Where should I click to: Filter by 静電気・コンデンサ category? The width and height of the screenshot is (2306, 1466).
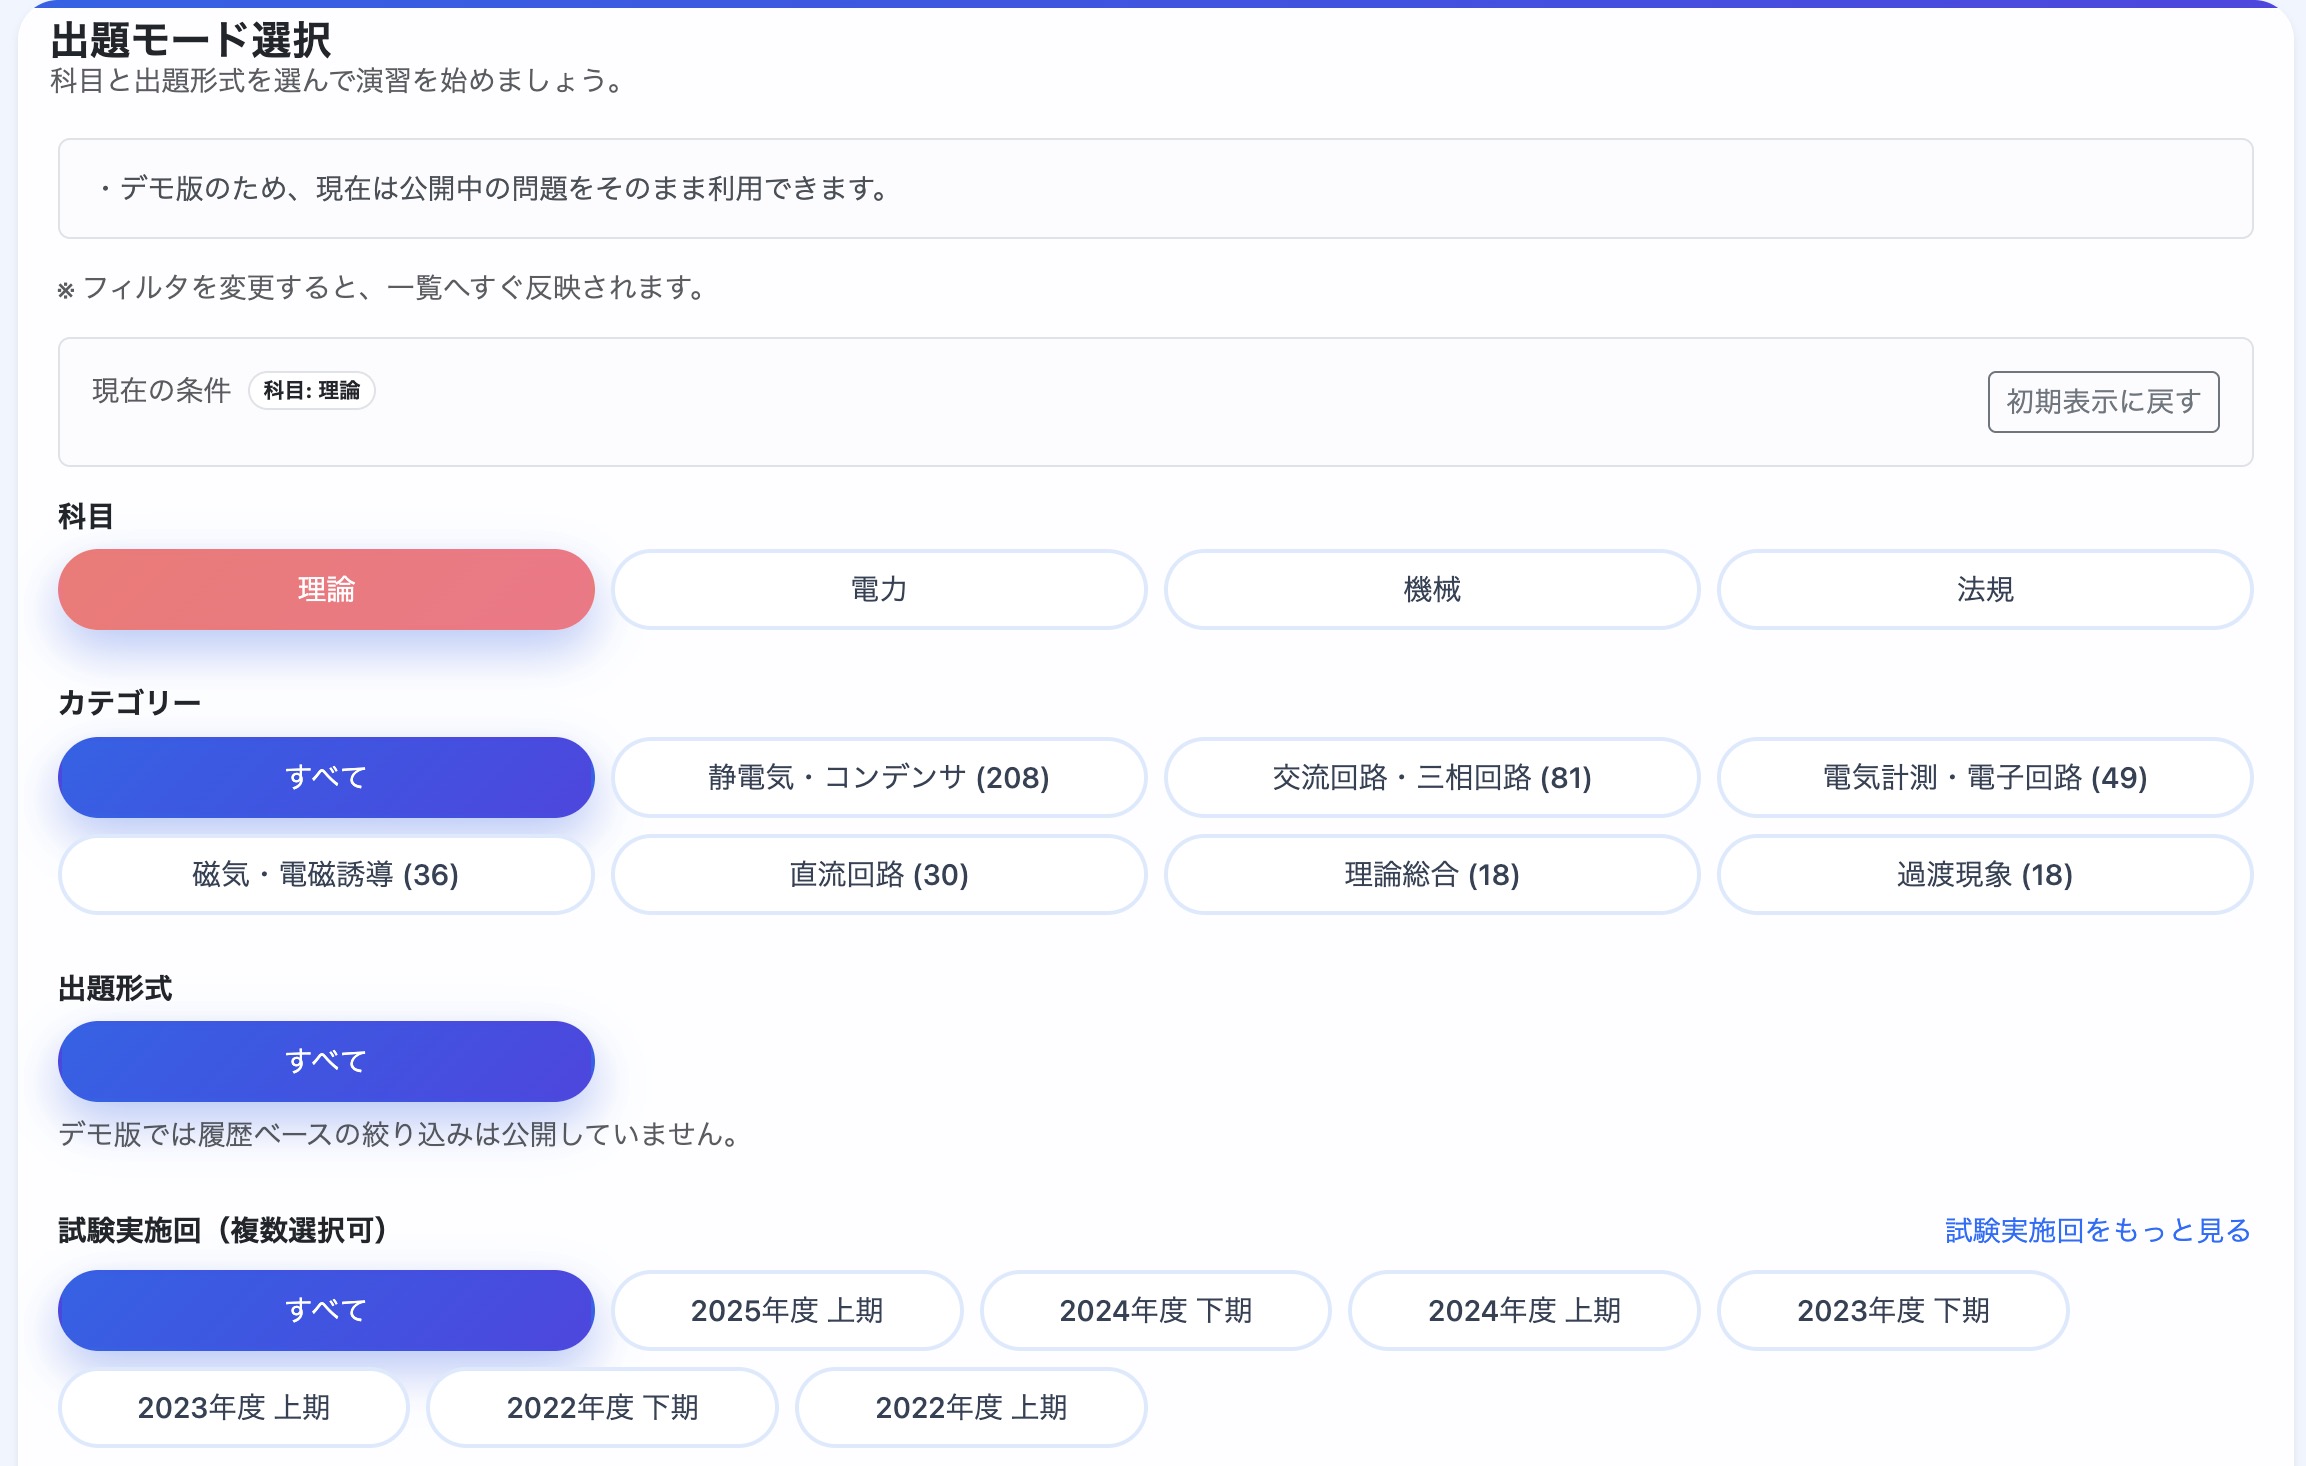pos(878,777)
